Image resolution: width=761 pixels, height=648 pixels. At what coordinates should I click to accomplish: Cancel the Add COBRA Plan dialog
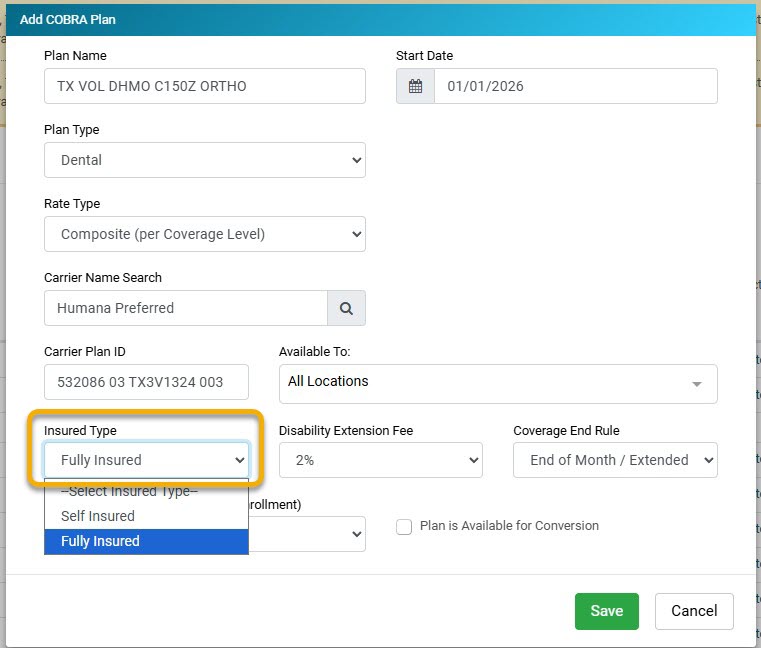(x=693, y=611)
